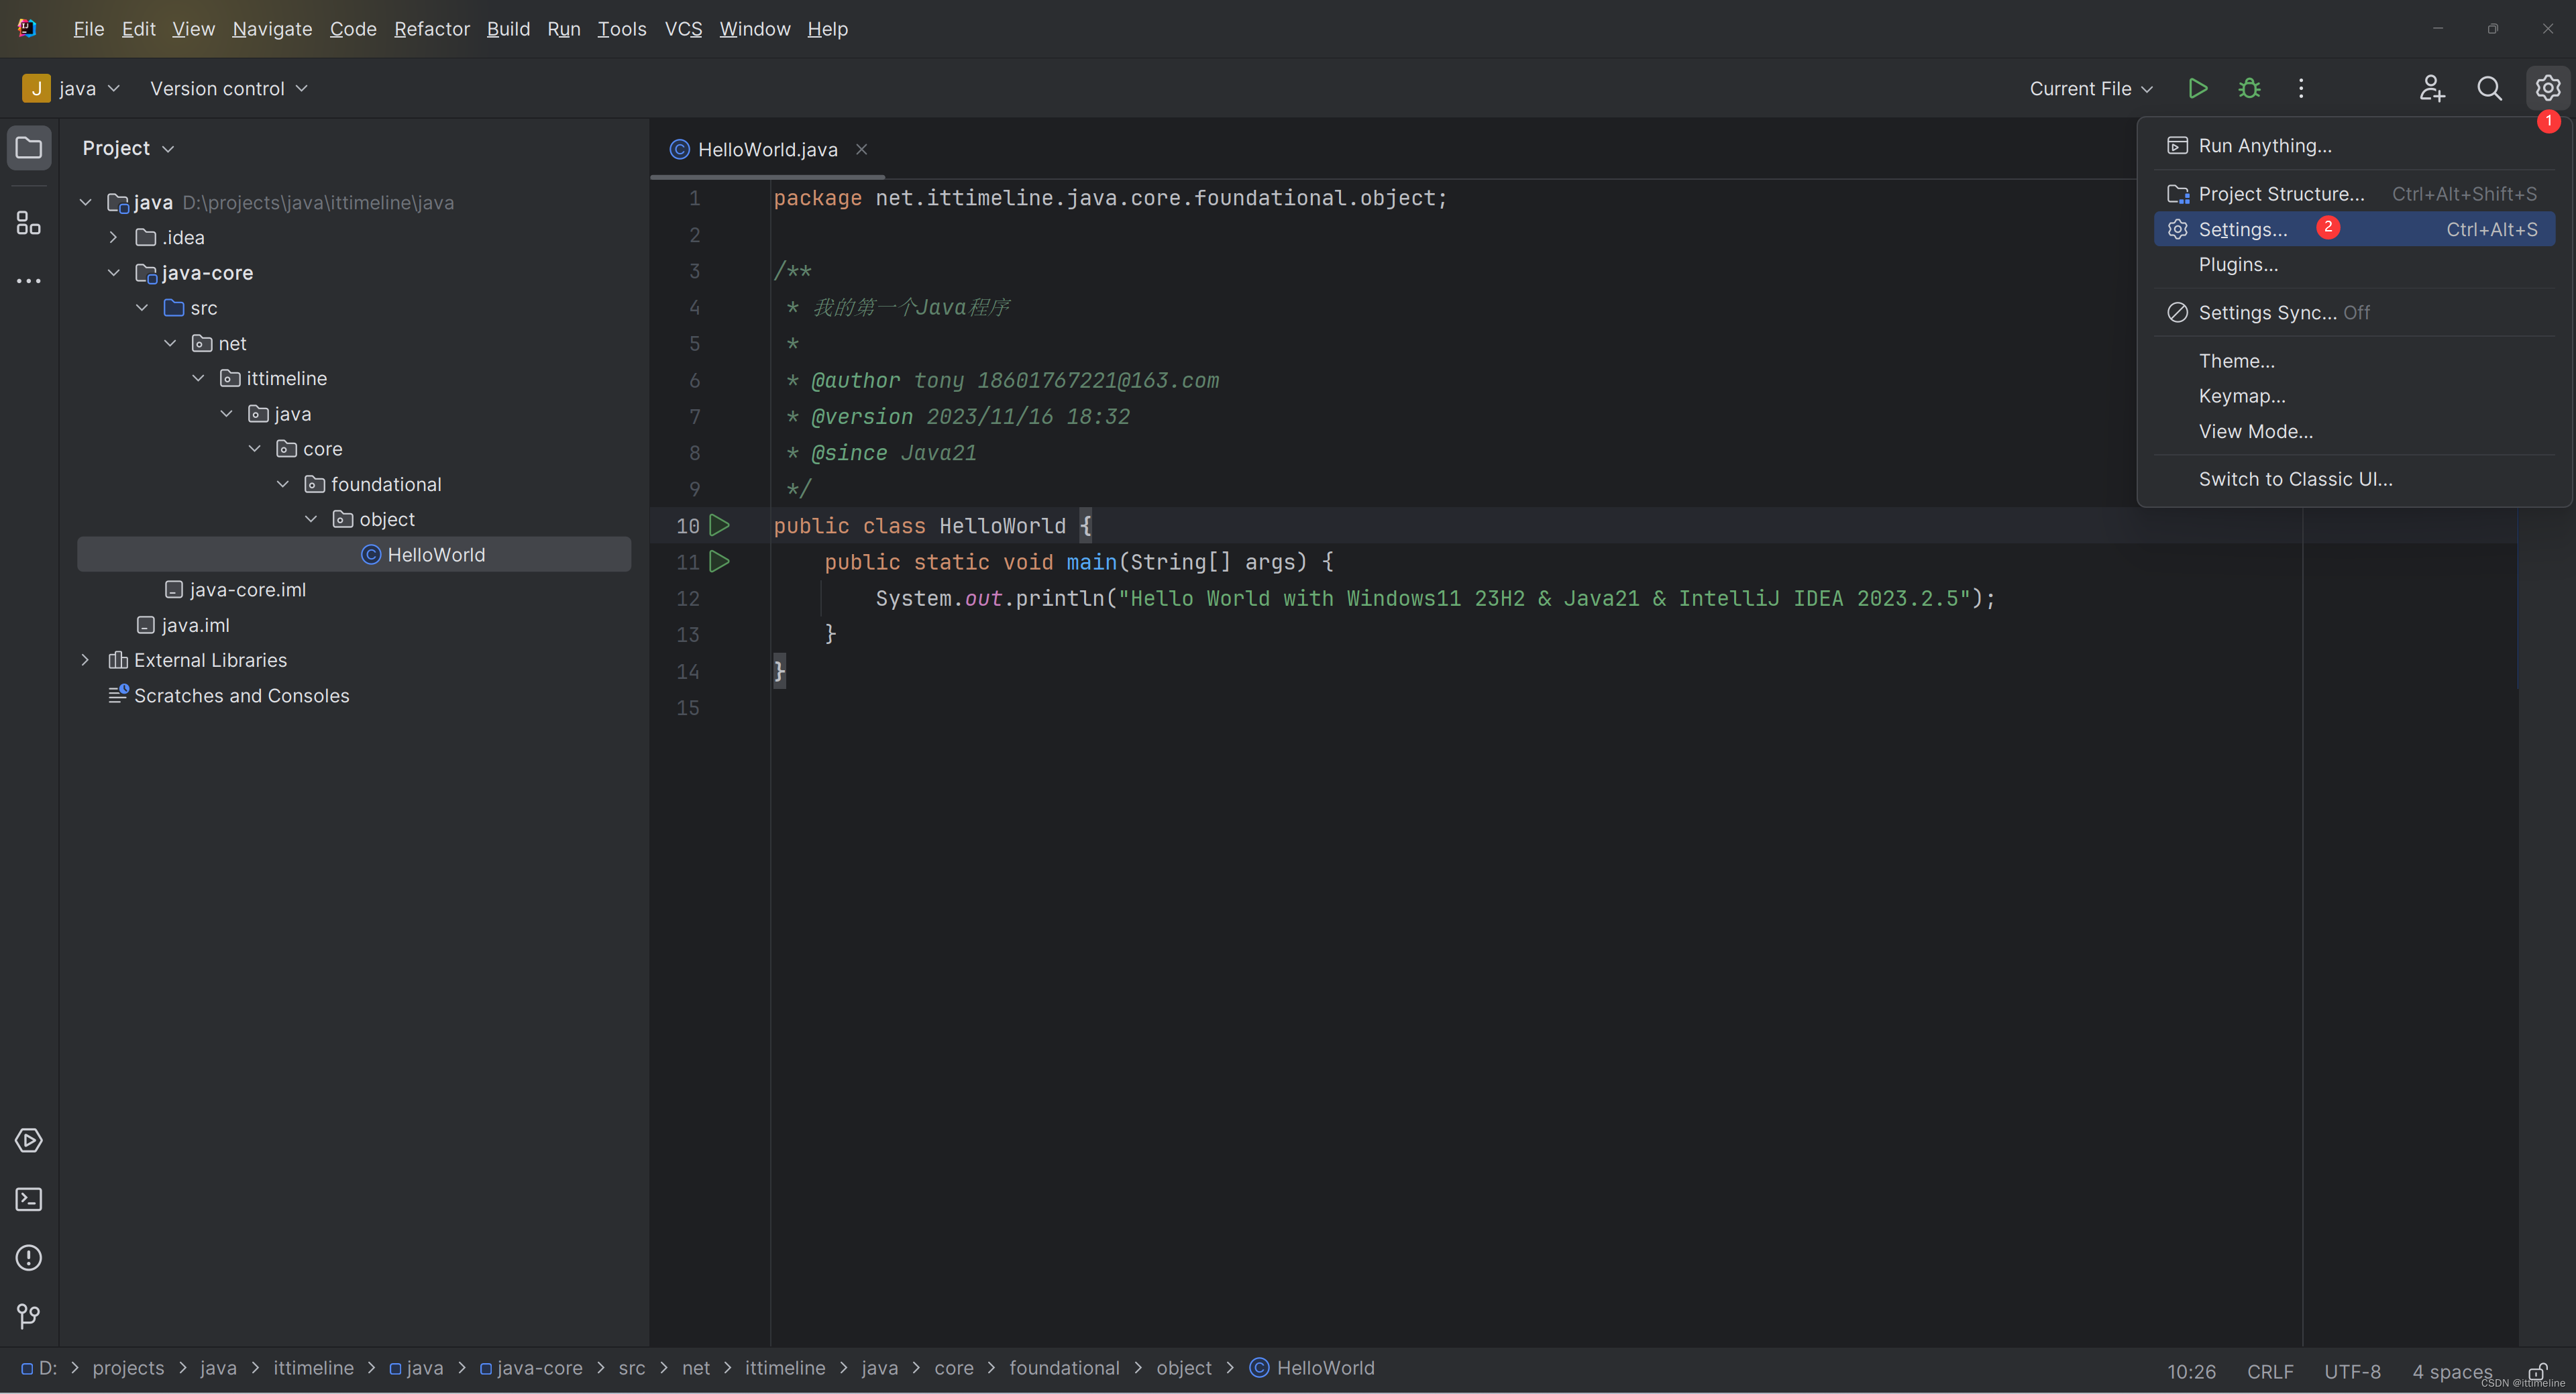Click the Account profile icon

click(x=2430, y=88)
